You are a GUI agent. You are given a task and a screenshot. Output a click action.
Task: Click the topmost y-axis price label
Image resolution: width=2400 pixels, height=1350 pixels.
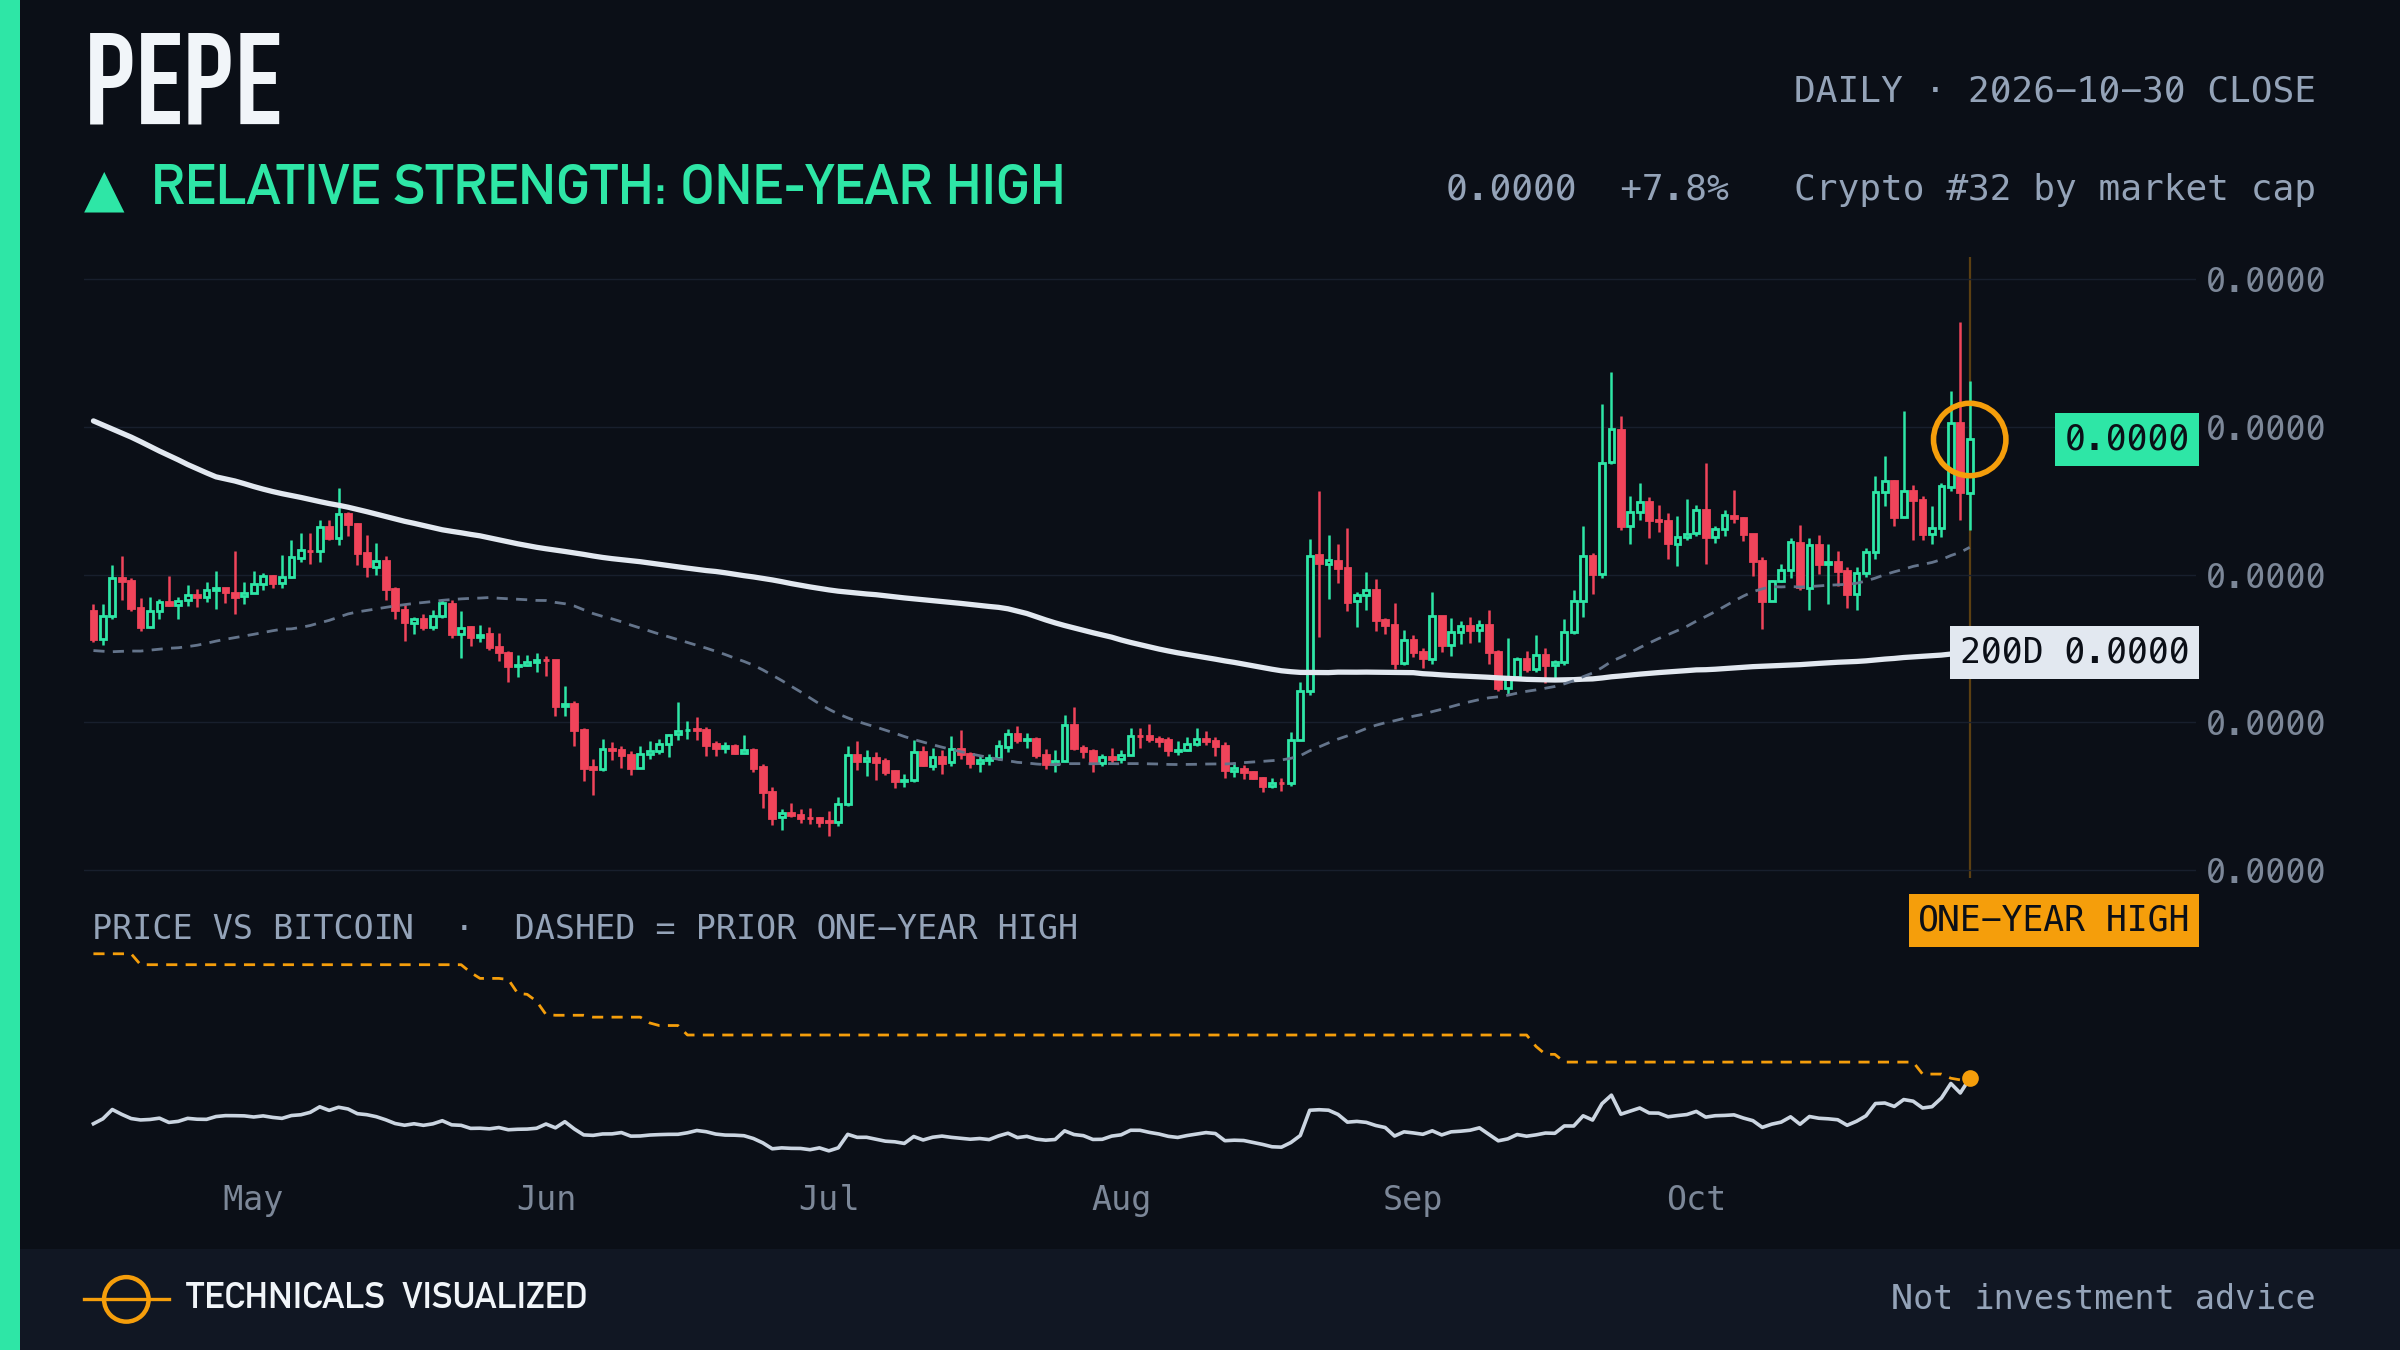click(x=2265, y=280)
